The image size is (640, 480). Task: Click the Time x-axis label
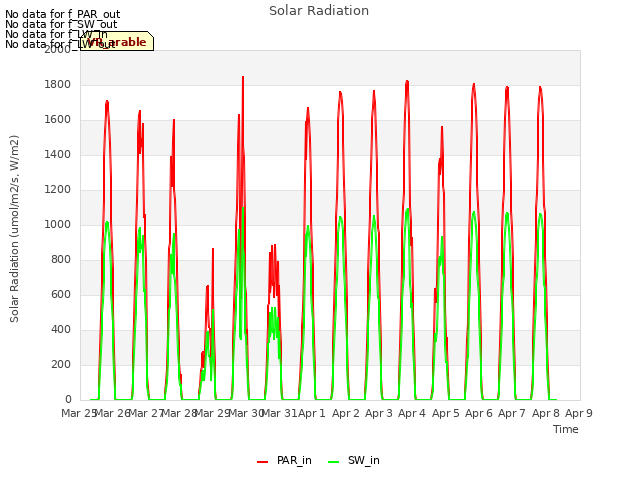[x=566, y=429]
